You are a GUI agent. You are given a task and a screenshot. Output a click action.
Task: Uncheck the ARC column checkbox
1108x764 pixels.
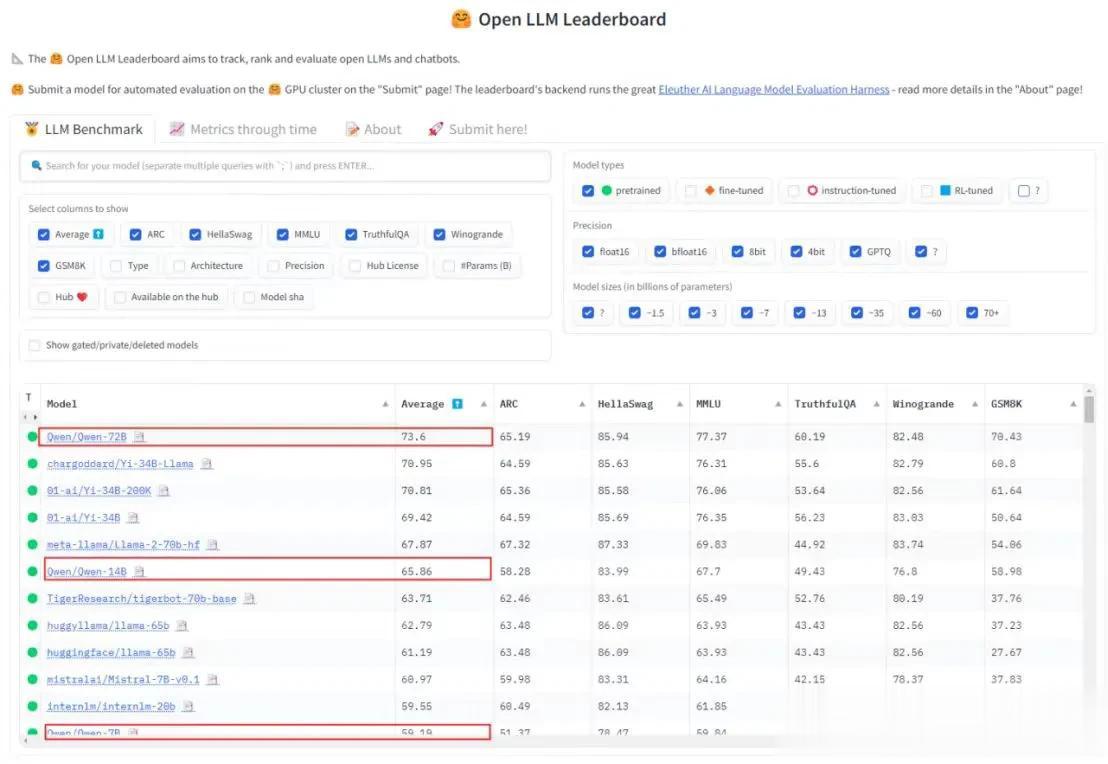click(x=136, y=235)
